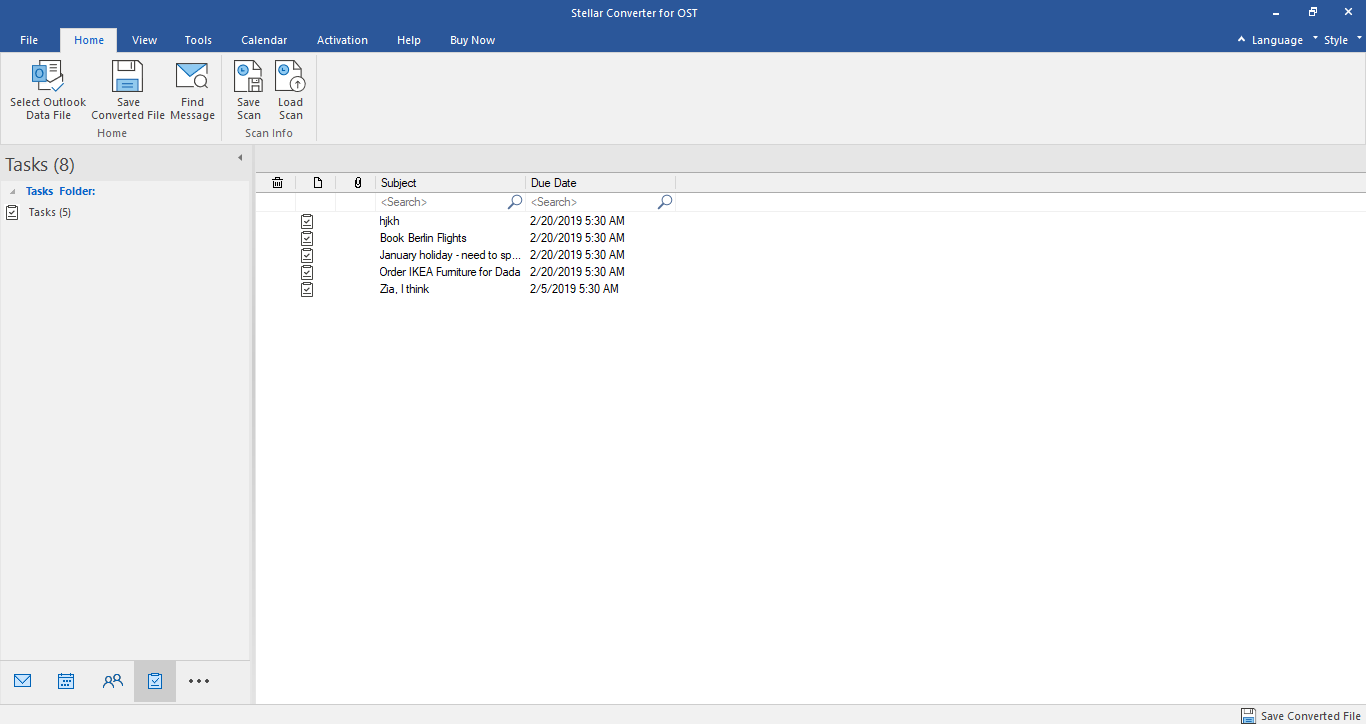
Task: Click due date 2/5/2019 5:30 AM
Action: point(574,289)
